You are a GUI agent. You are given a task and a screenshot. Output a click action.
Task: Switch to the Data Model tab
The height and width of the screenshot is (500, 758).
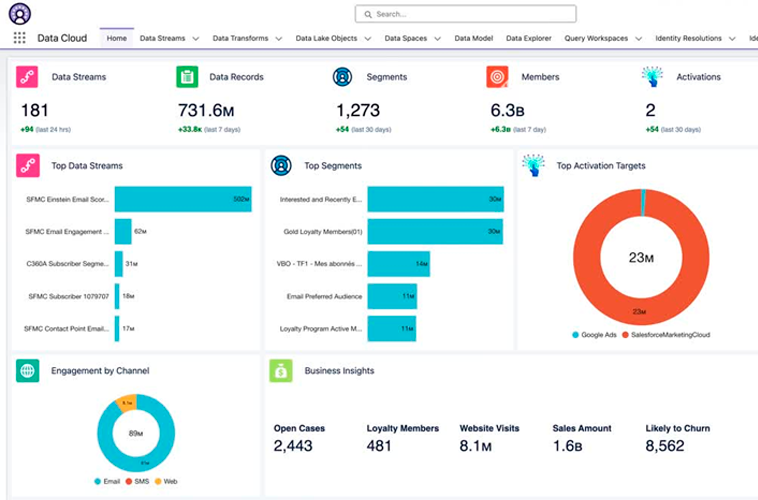[473, 38]
